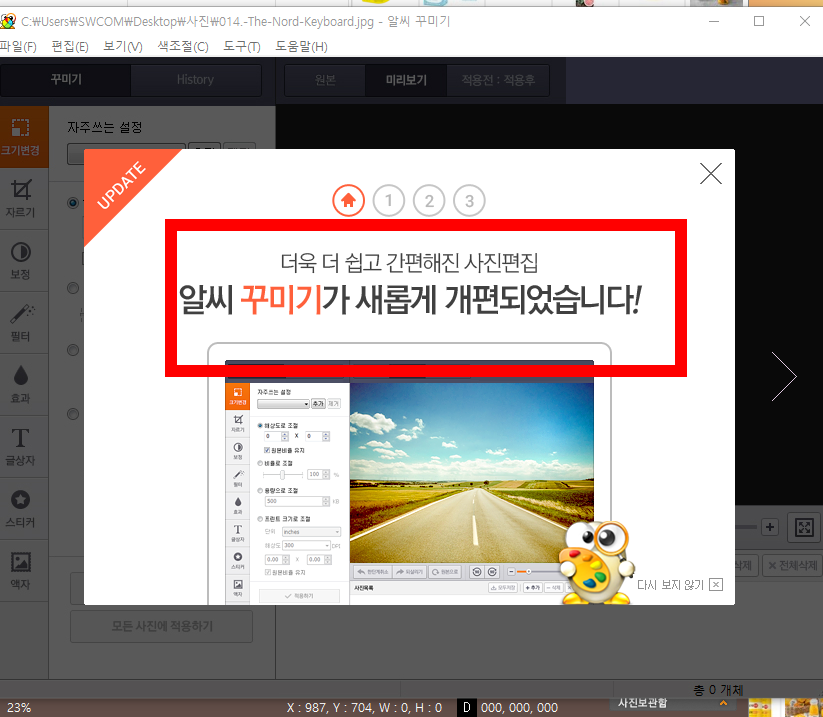The image size is (823, 717).
Task: Open the 액자 frame tool
Action: tap(21, 571)
